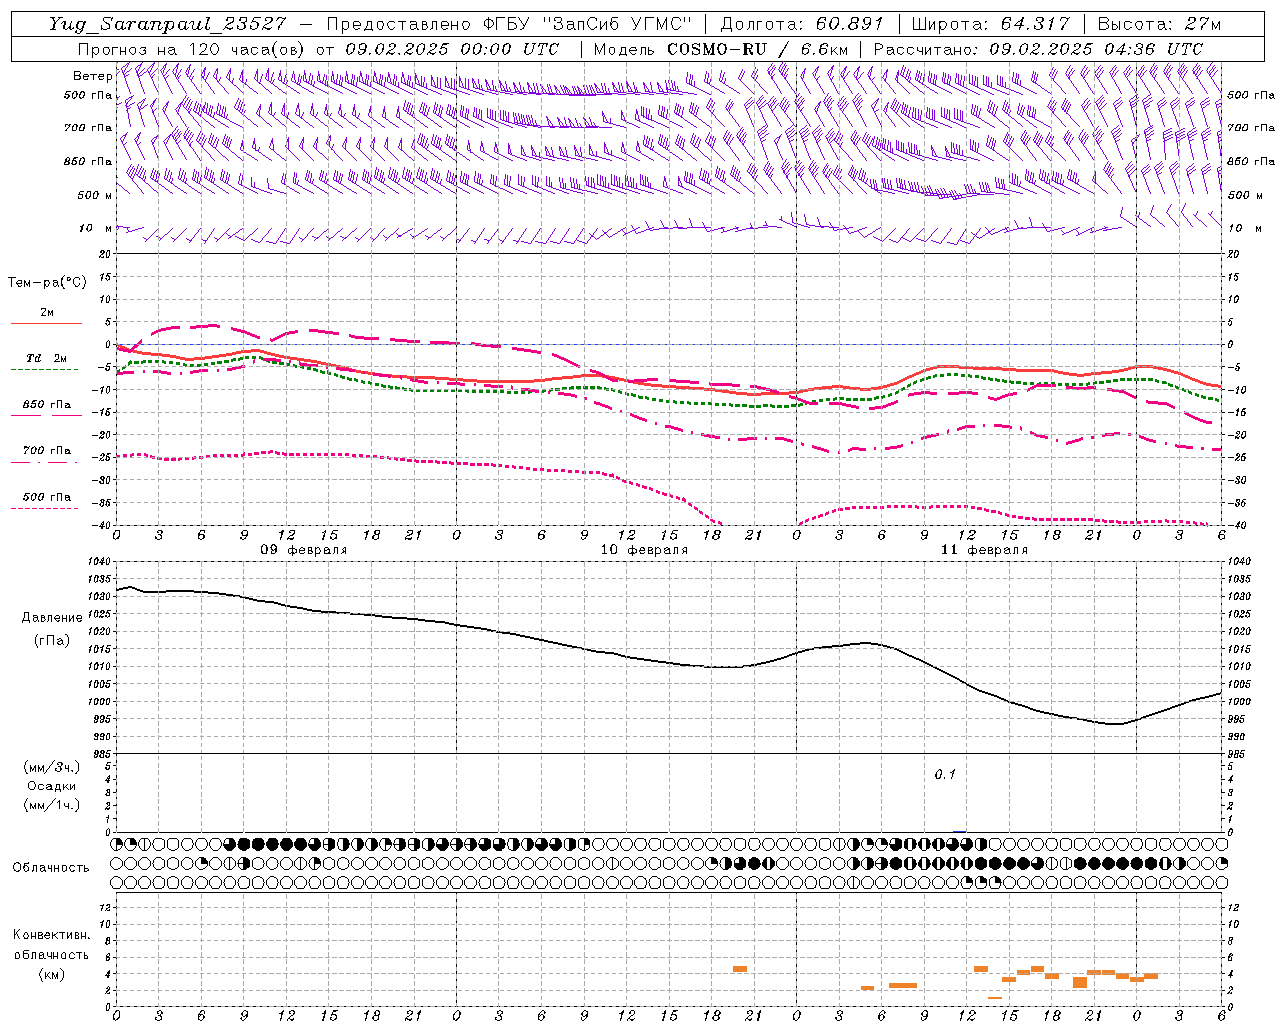
Task: Click the dashed line sample under the "Td 2м" legend
Action: click(46, 370)
